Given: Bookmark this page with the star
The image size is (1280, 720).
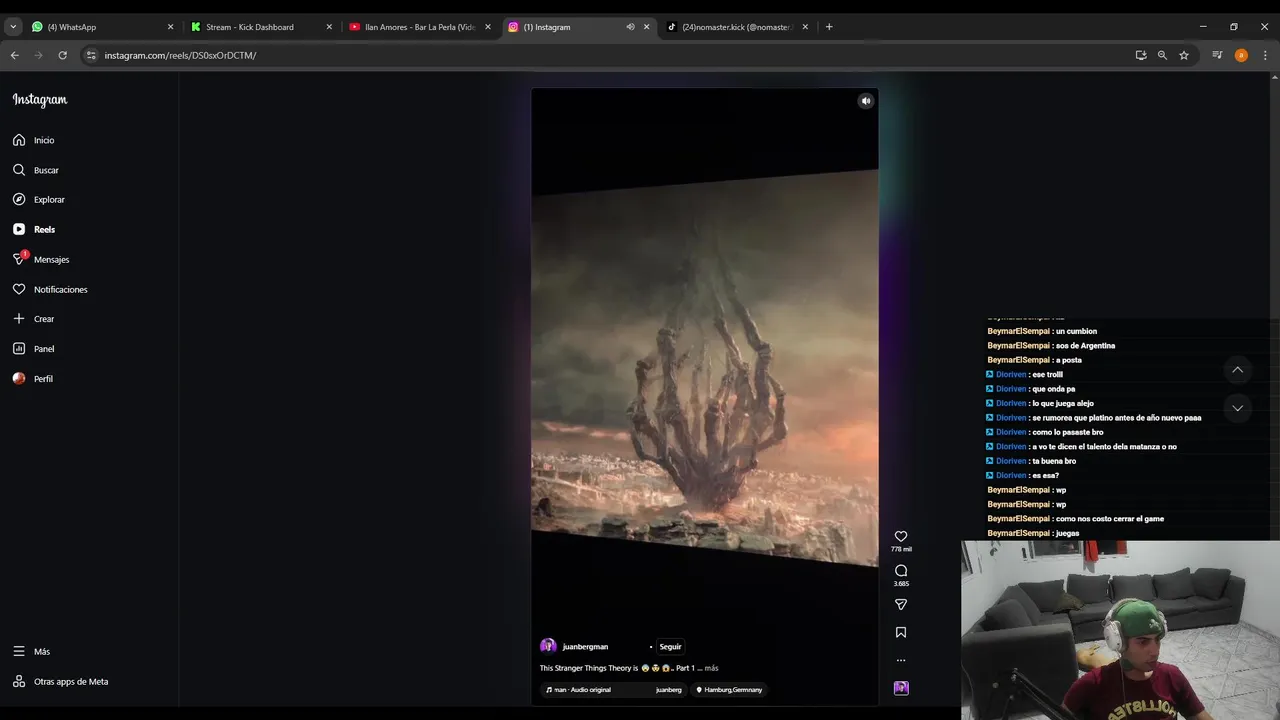Looking at the screenshot, I should tap(1184, 55).
